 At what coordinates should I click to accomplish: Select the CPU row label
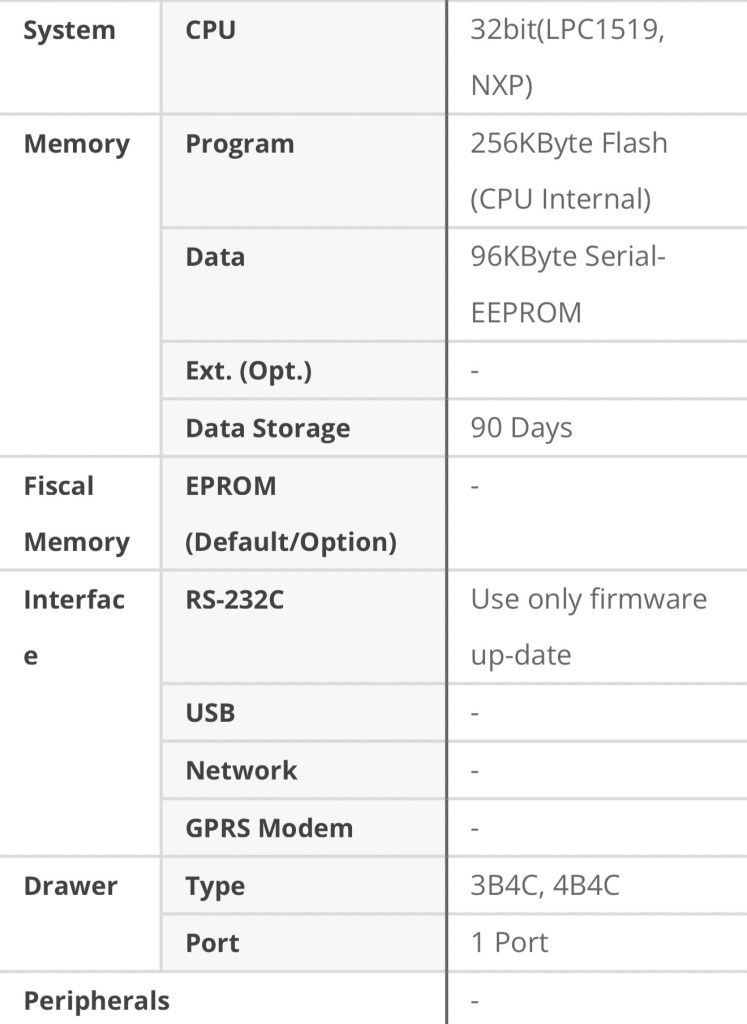pyautogui.click(x=211, y=30)
